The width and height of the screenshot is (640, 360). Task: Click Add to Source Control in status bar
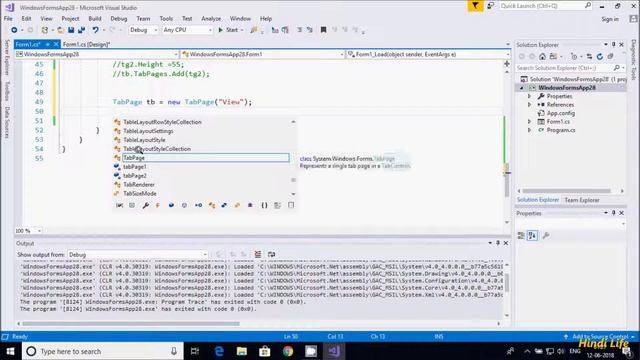600,336
